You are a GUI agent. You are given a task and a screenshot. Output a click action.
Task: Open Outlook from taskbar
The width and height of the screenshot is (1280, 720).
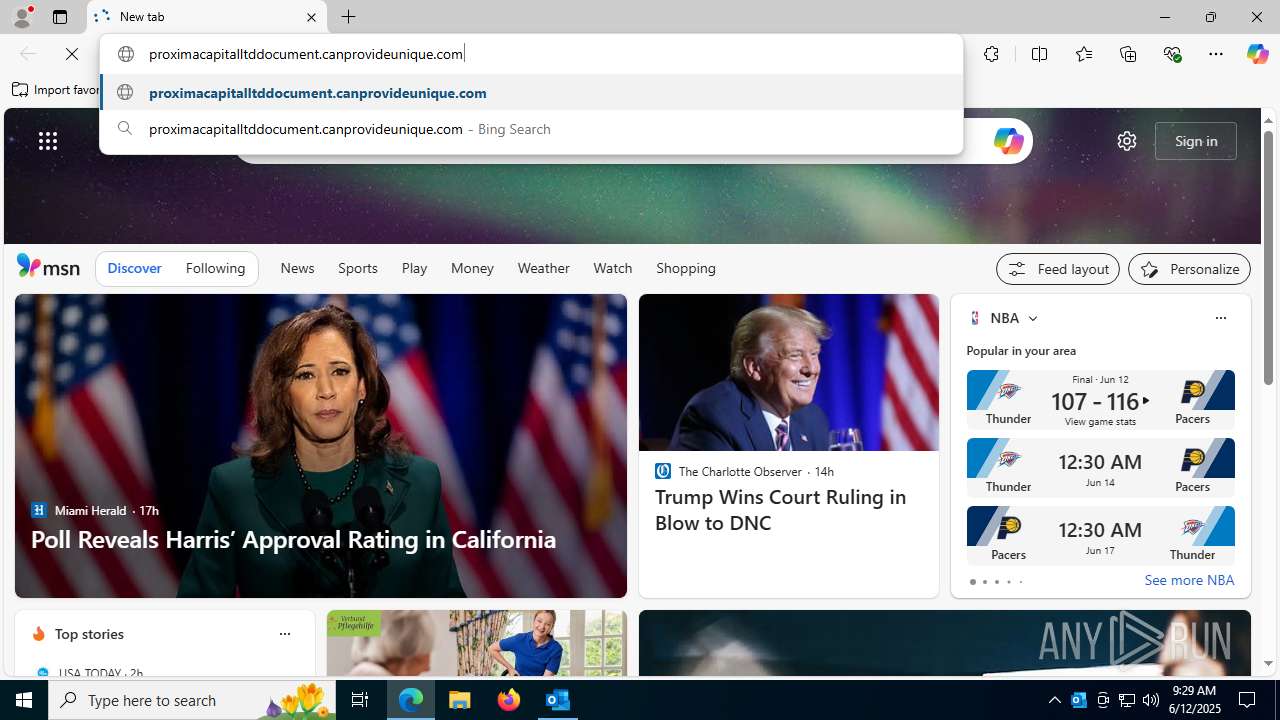(x=558, y=700)
